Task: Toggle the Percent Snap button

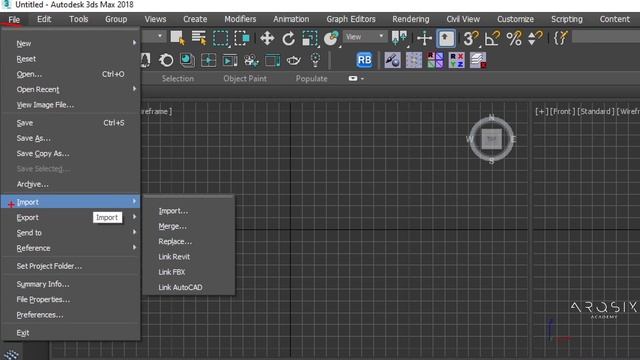Action: [513, 38]
